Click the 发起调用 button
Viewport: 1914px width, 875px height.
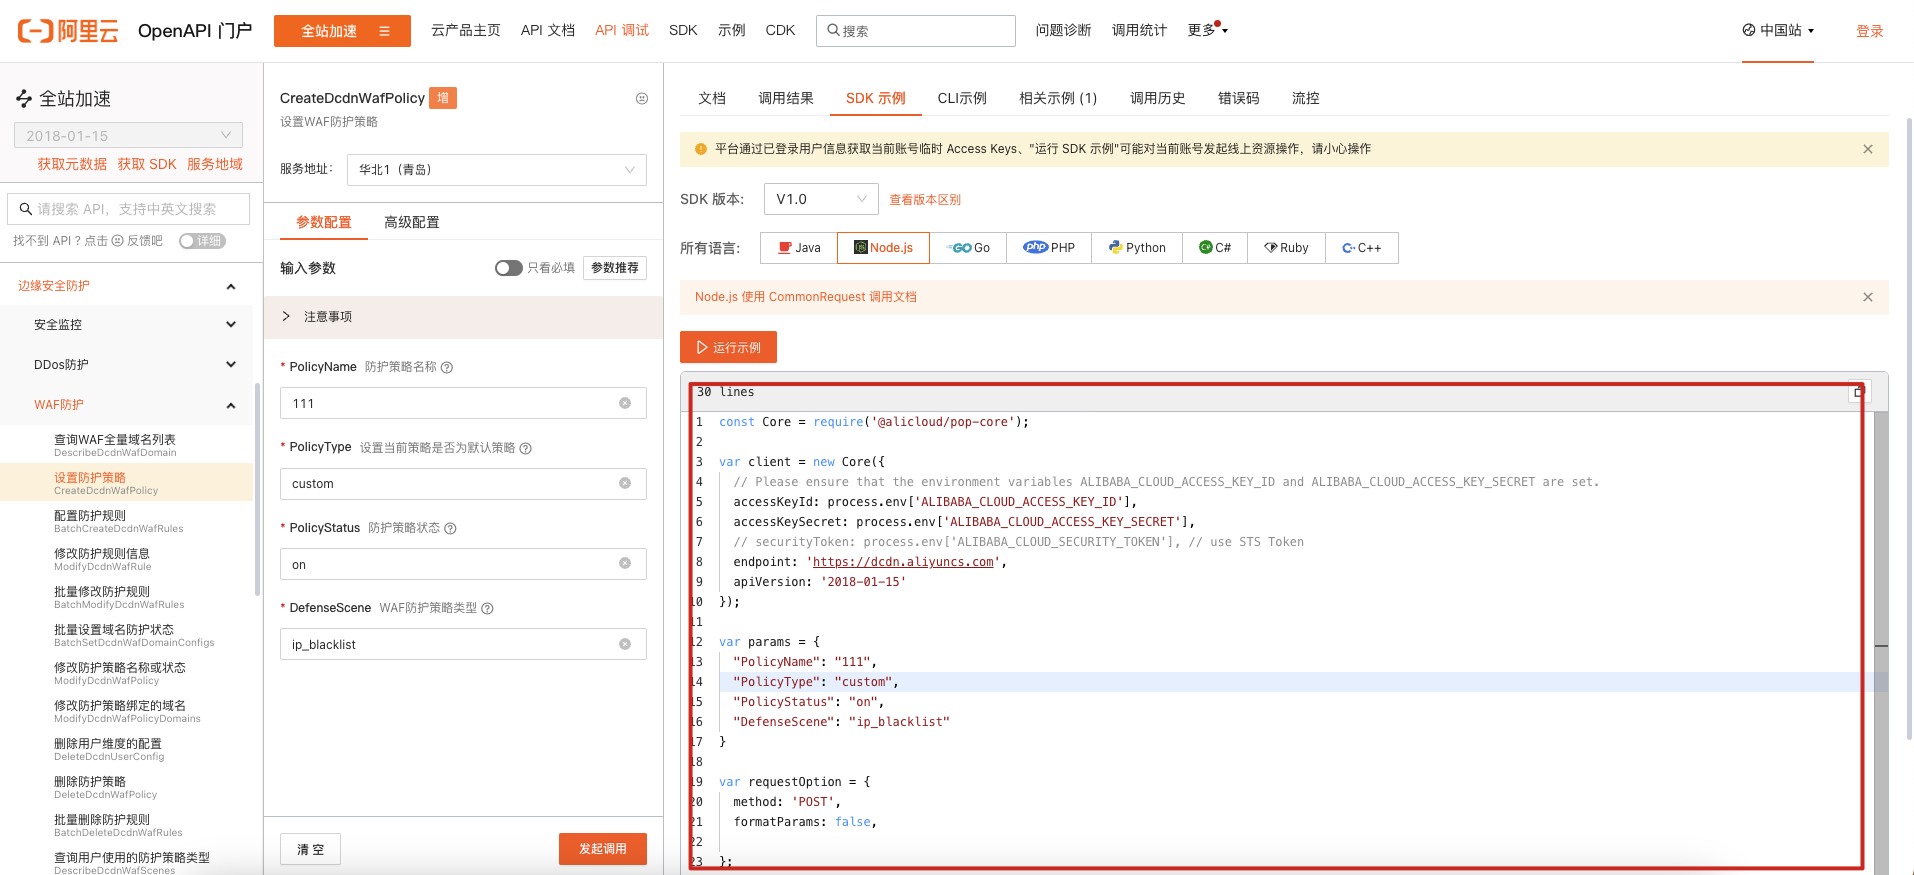[x=603, y=849]
